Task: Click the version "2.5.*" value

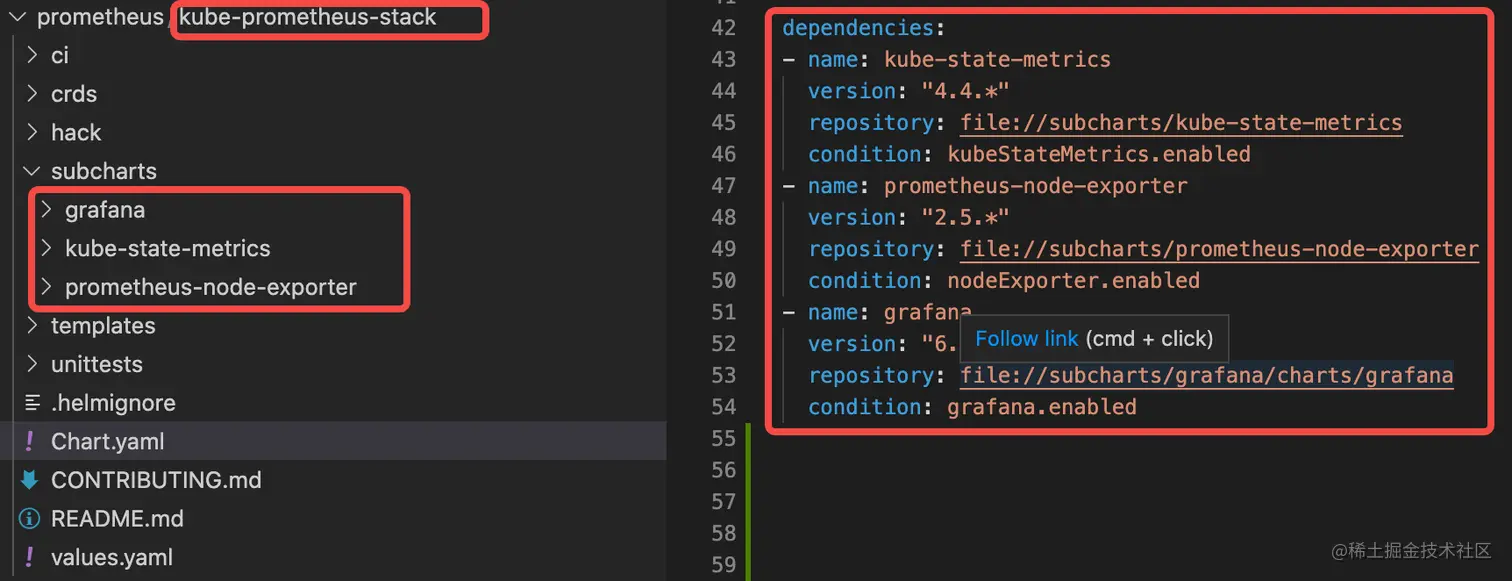Action: 965,218
